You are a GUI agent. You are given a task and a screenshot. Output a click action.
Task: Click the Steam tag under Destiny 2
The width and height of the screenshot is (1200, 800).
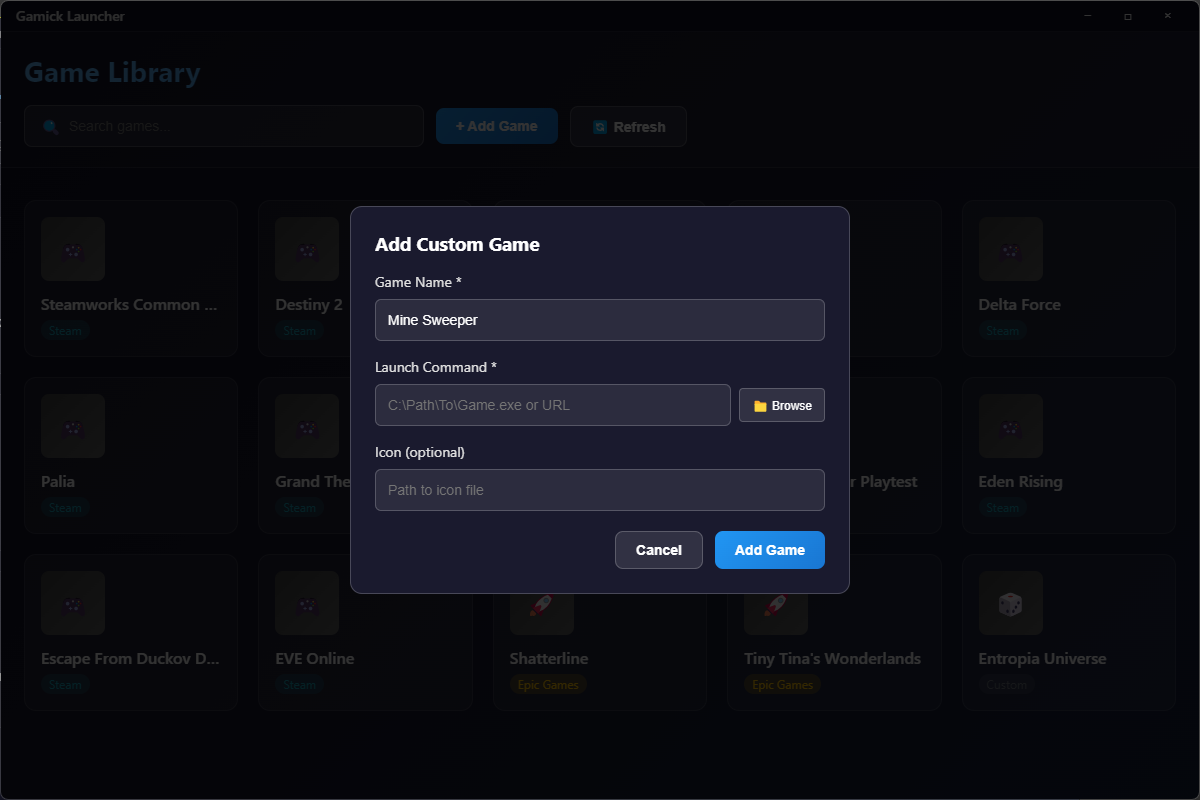(x=299, y=331)
